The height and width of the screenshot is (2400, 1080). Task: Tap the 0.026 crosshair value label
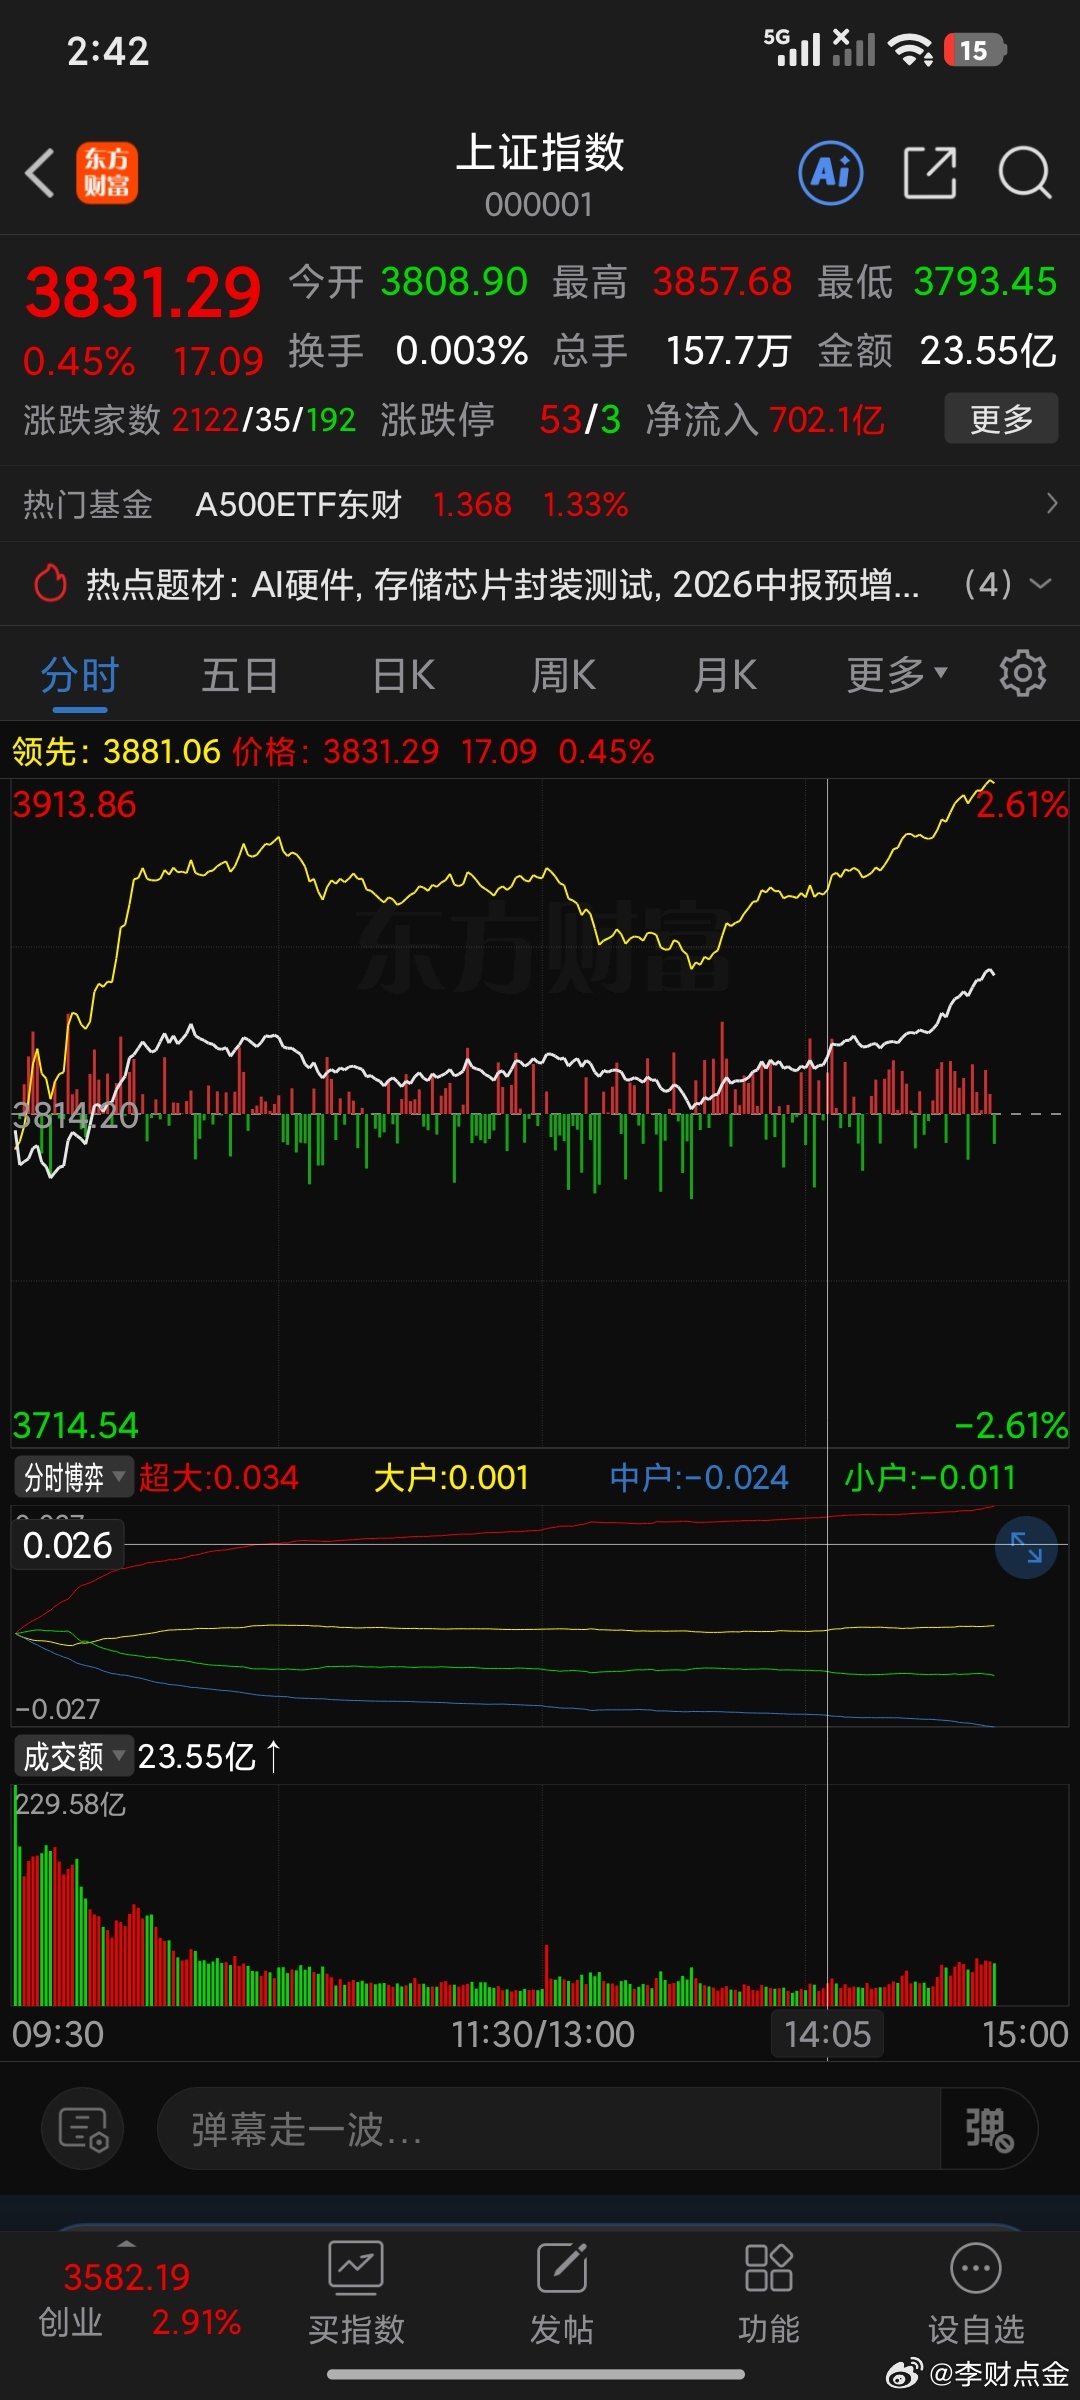[x=67, y=1545]
